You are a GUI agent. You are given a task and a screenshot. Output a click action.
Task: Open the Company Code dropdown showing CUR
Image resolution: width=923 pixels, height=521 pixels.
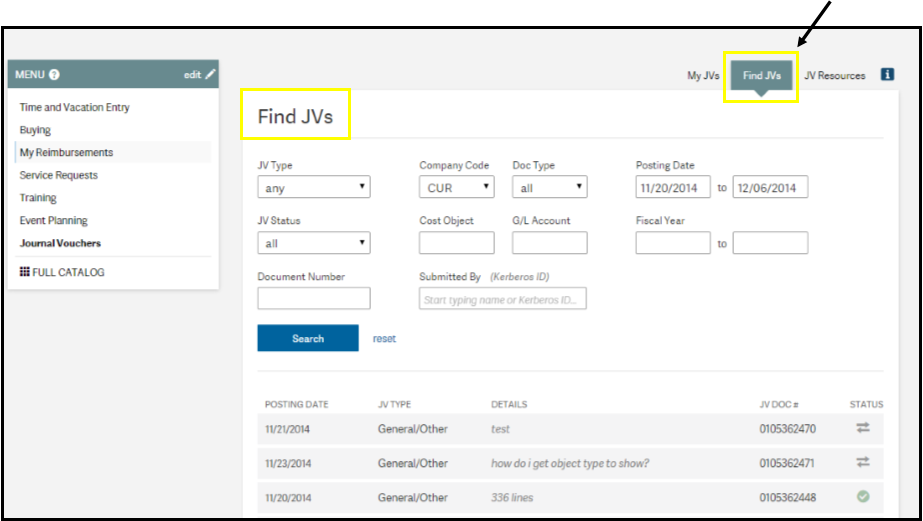pos(456,187)
